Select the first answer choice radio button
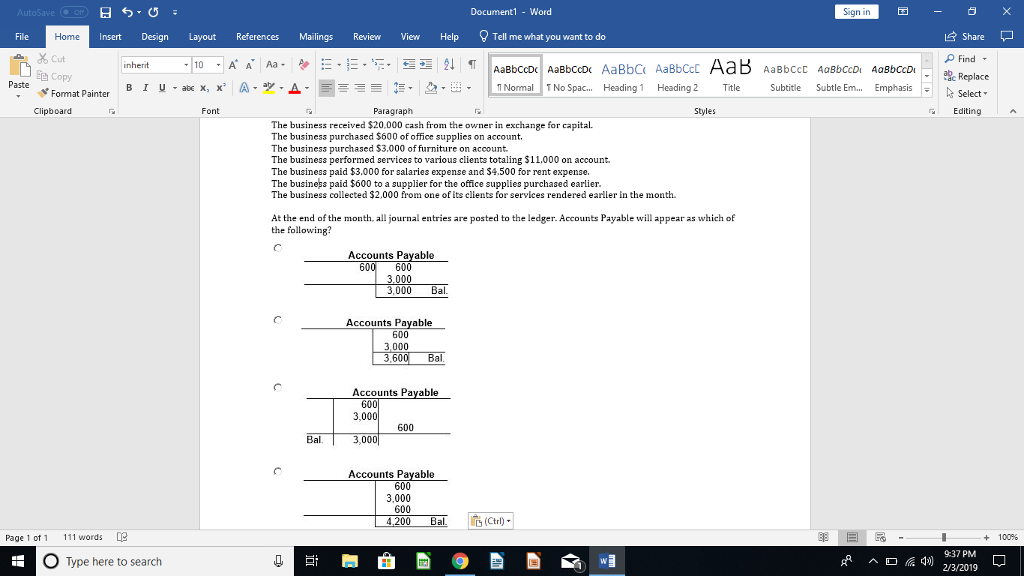Image resolution: width=1024 pixels, height=576 pixels. coord(277,247)
